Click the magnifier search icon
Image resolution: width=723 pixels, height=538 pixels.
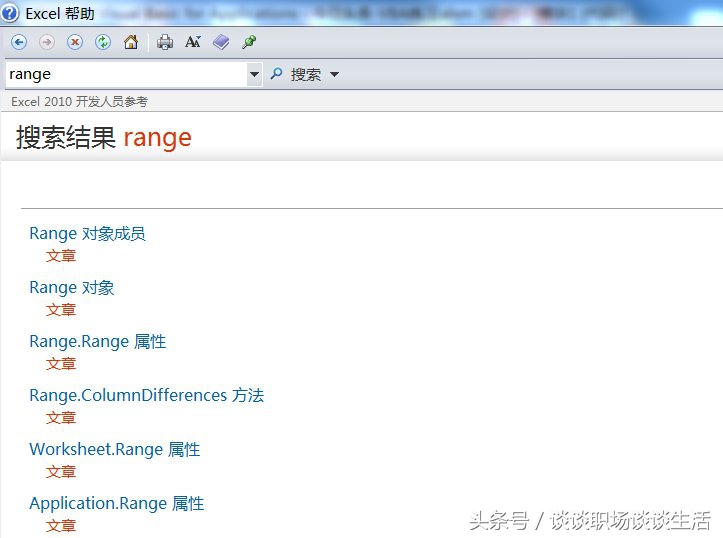276,73
